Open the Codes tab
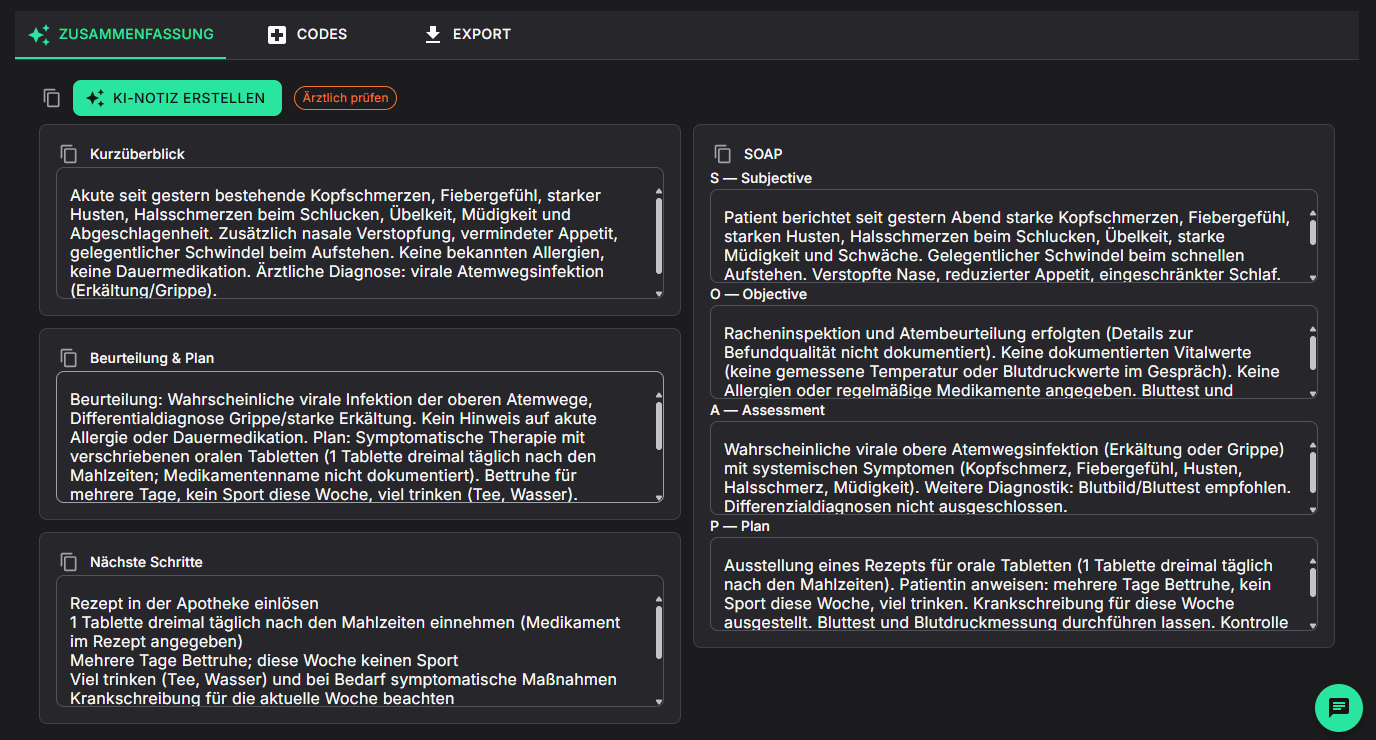This screenshot has width=1376, height=740. click(x=308, y=34)
